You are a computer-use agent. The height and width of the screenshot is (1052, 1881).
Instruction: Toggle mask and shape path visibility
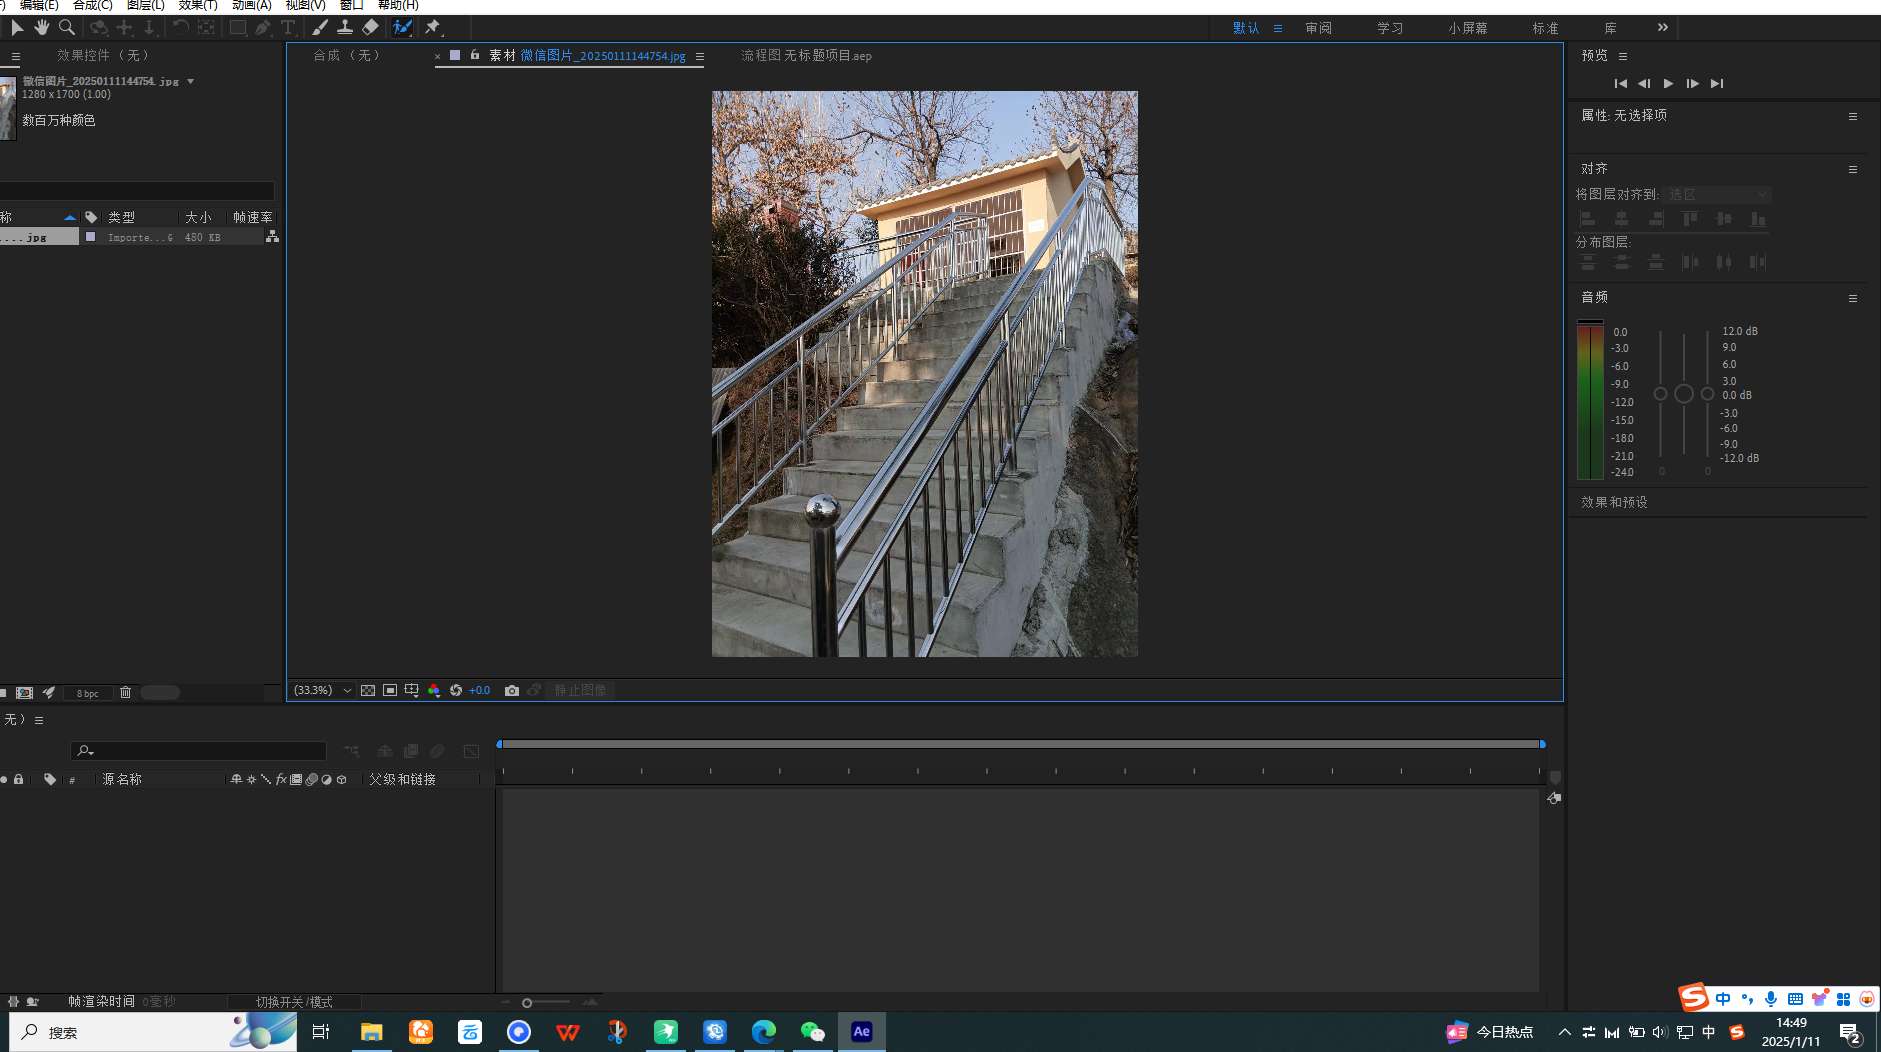[390, 690]
